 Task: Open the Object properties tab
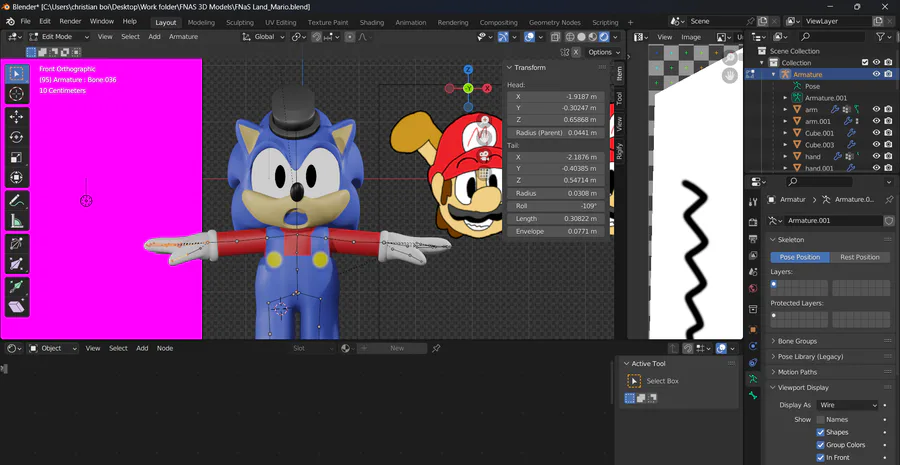753,330
